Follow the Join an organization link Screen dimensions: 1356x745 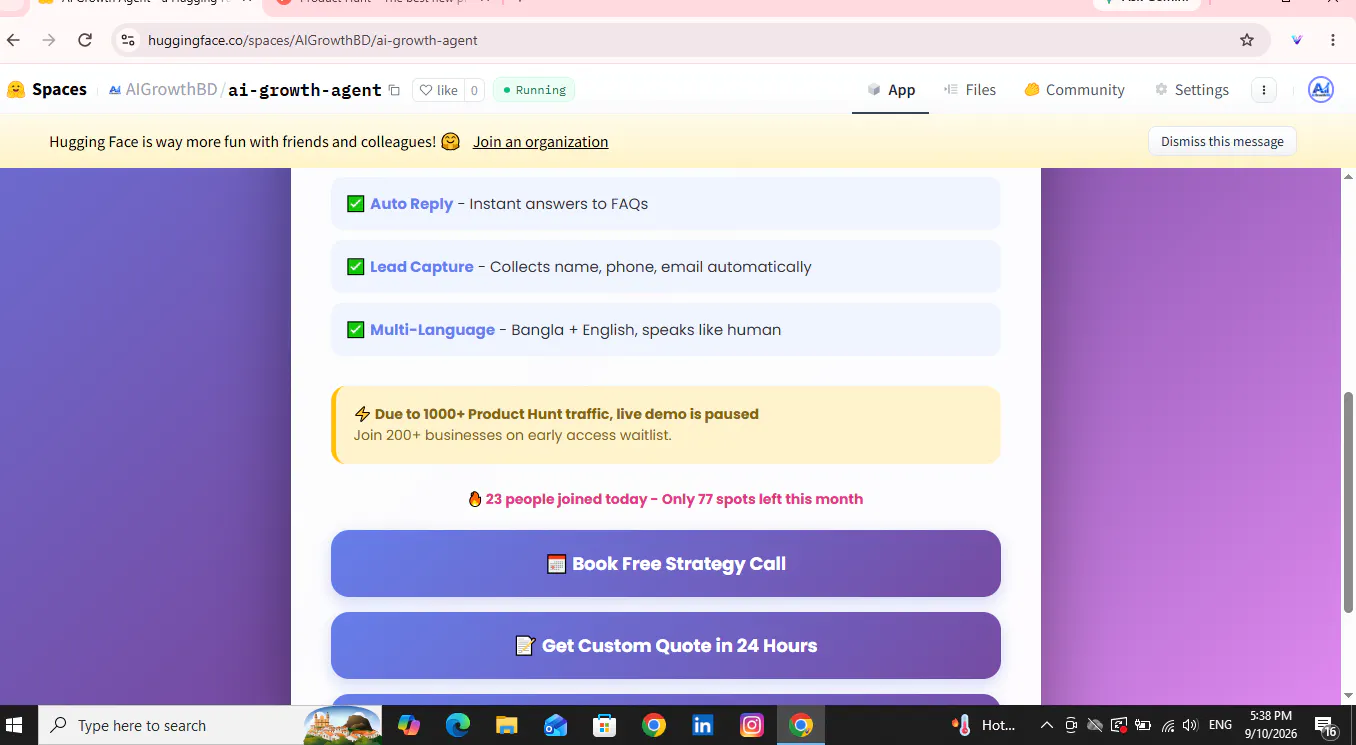click(540, 142)
